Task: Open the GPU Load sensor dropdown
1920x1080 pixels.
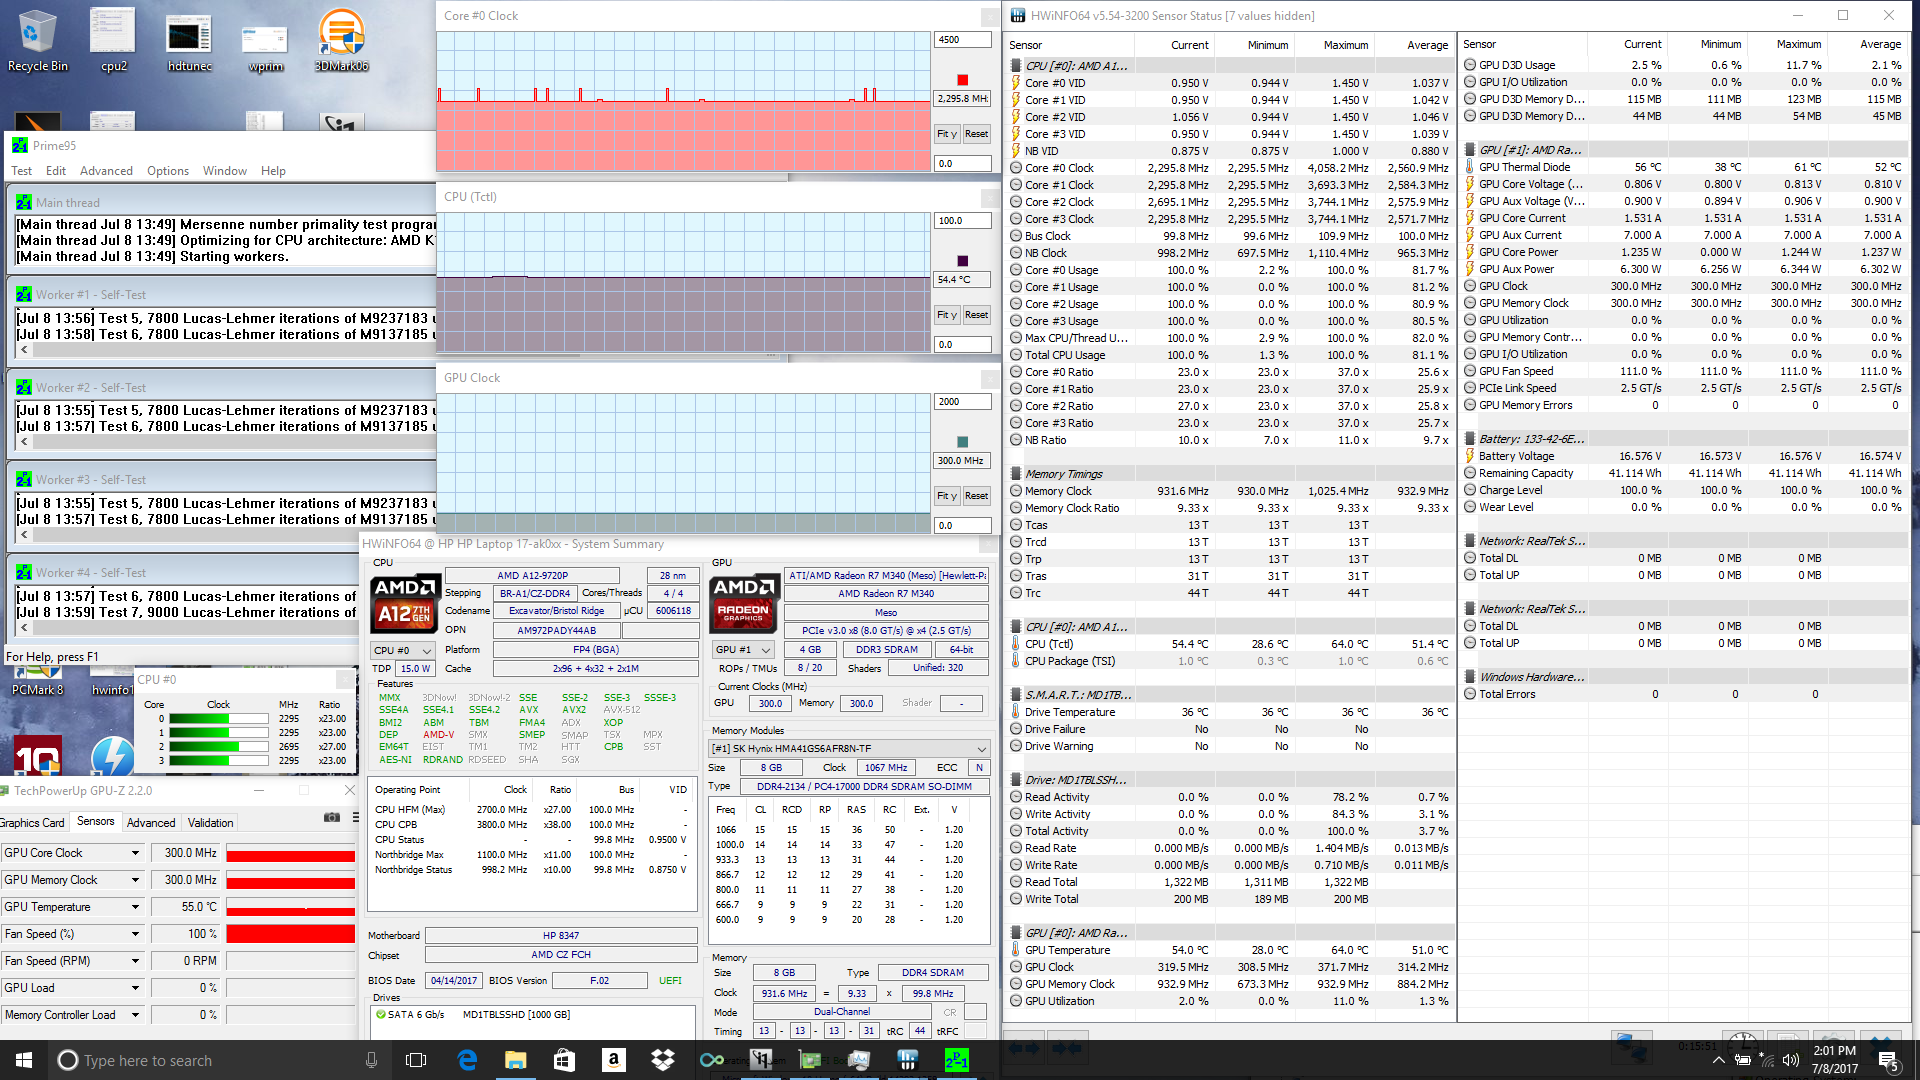Action: point(135,988)
